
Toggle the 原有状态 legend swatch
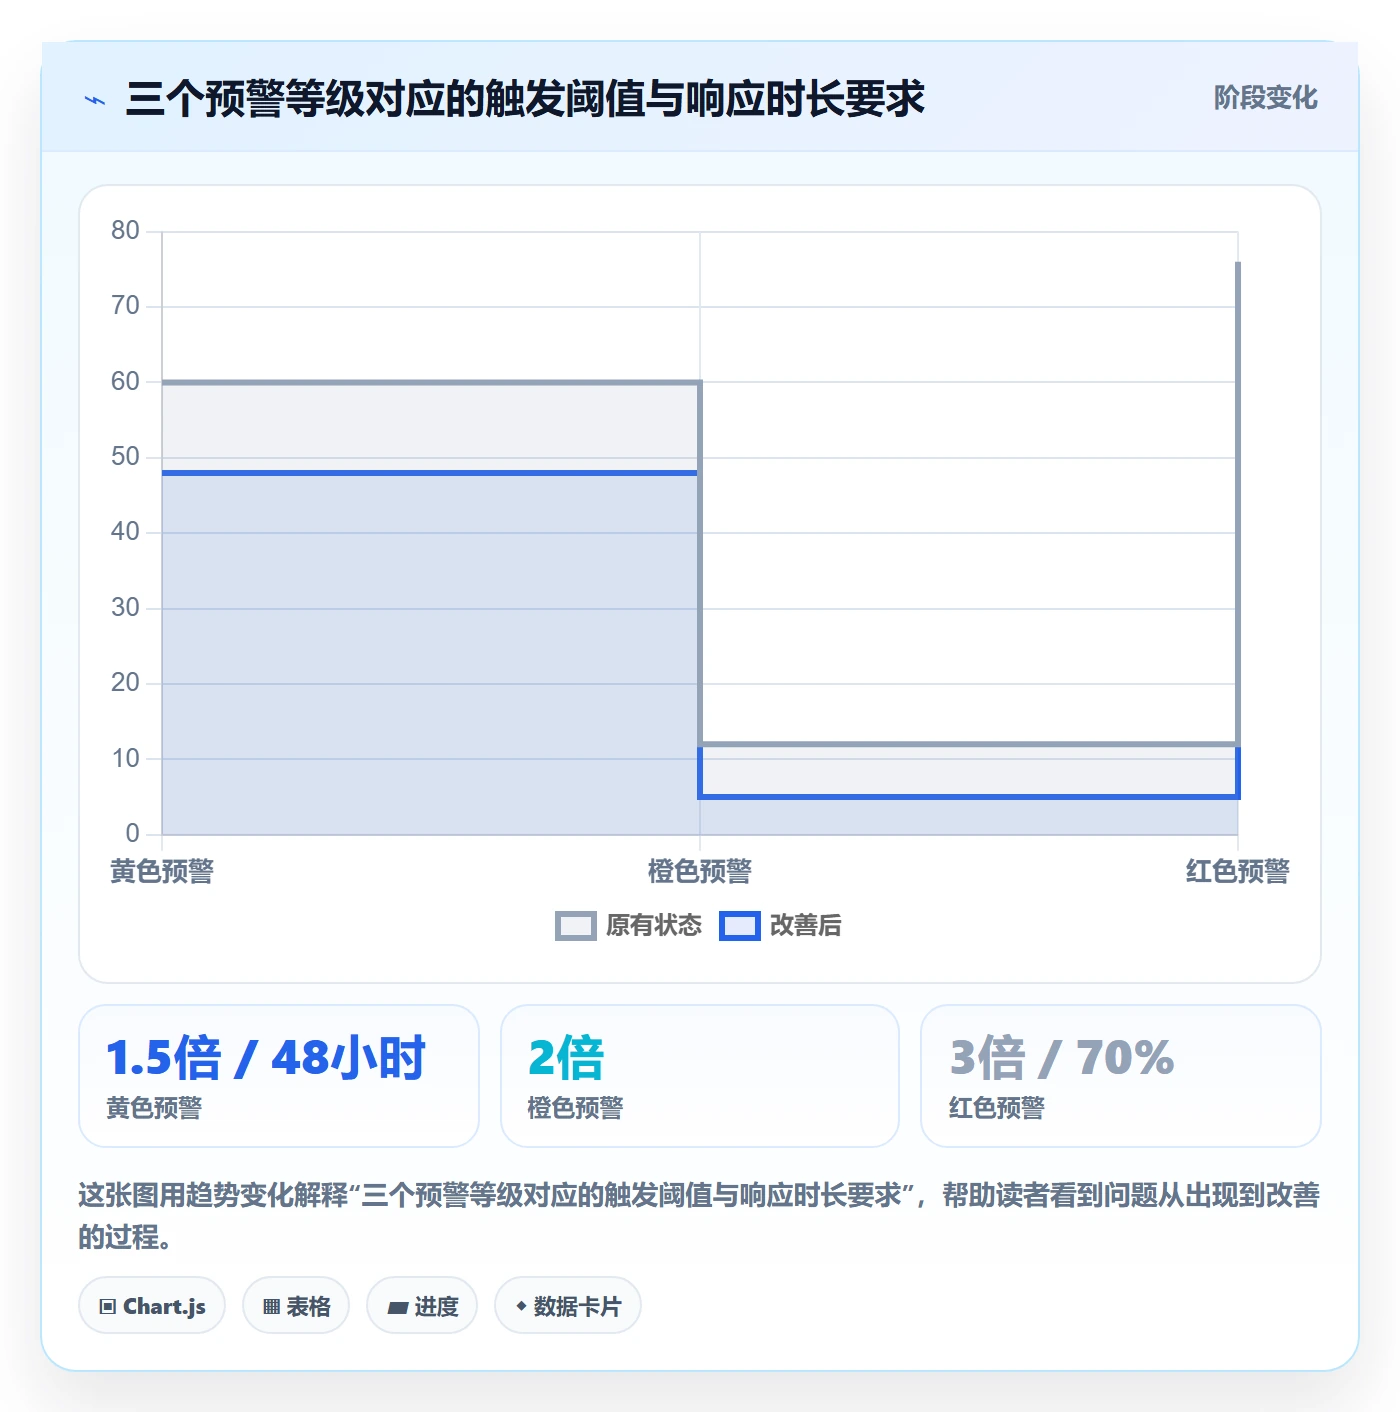pos(575,926)
